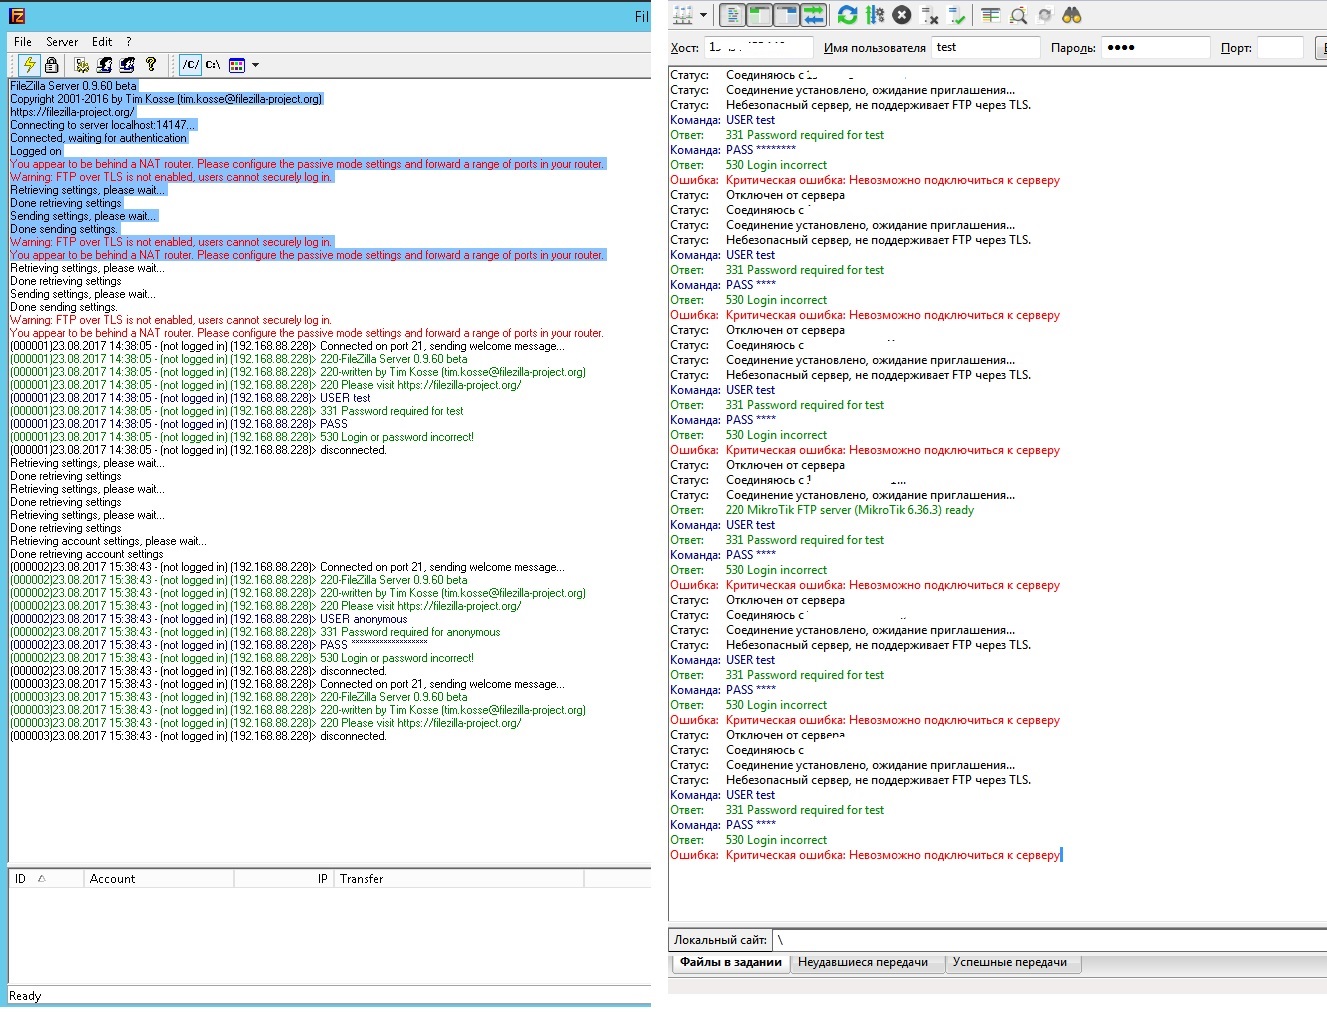Open the Groups configuration icon

coord(127,65)
